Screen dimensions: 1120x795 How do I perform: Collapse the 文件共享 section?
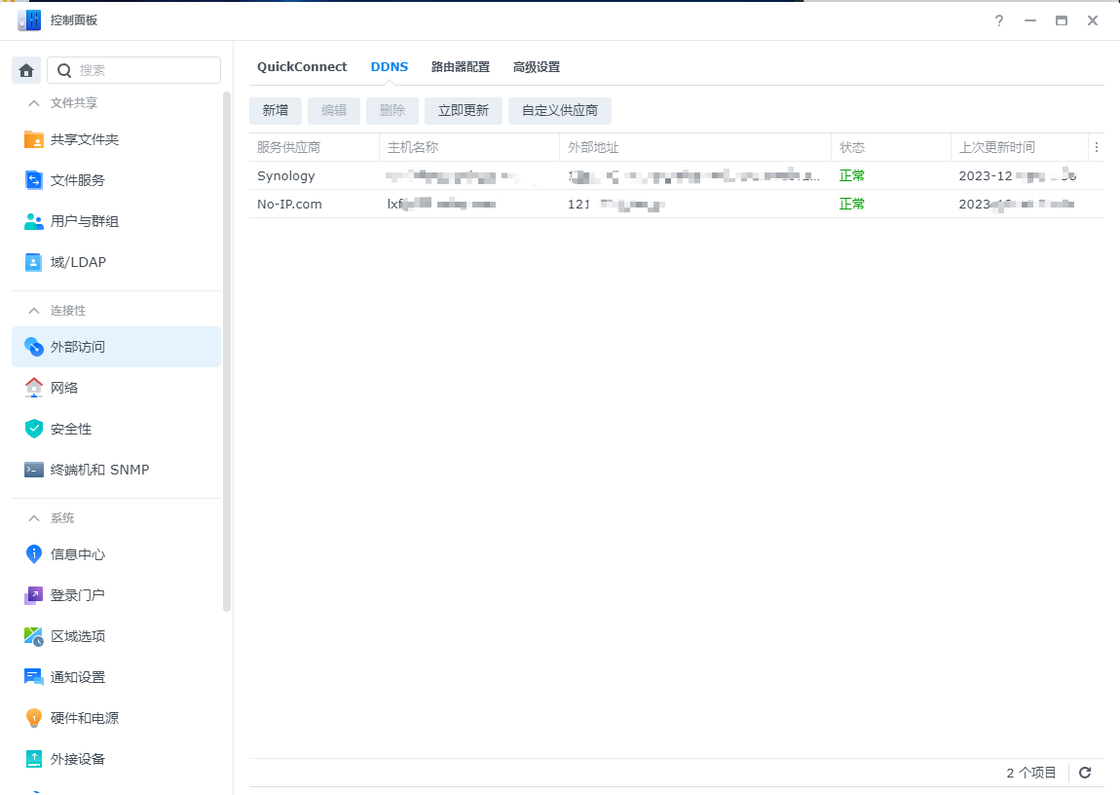coord(34,103)
